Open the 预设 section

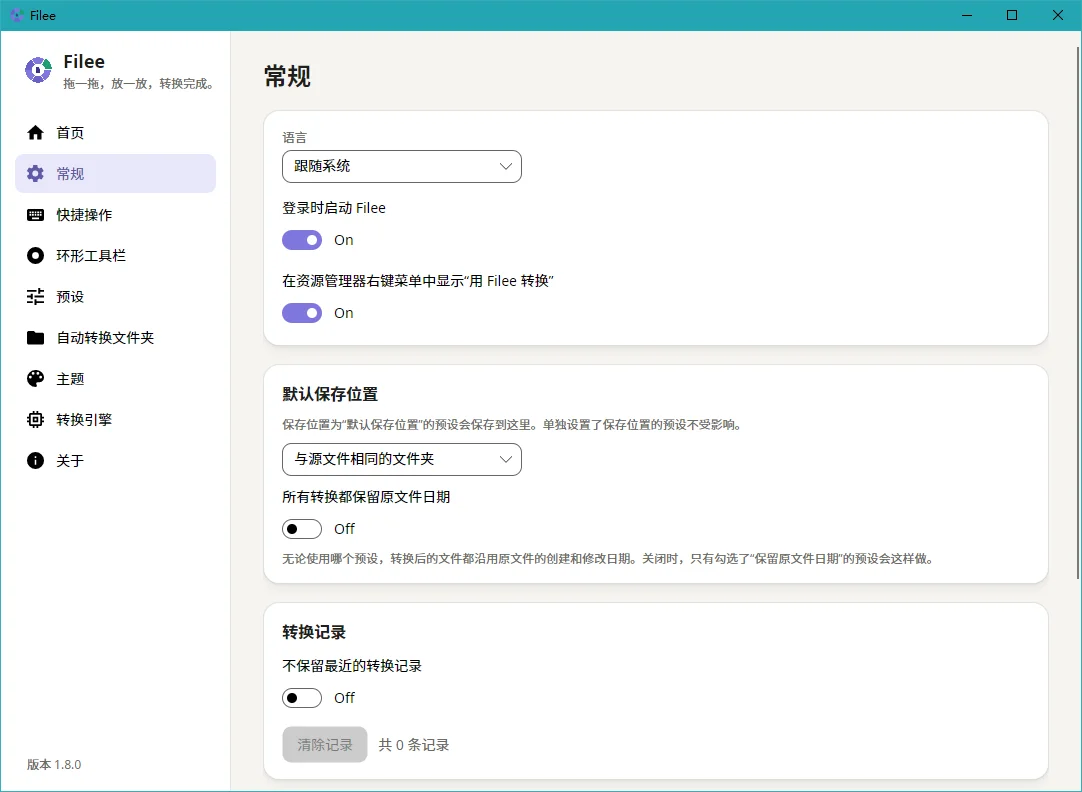(x=115, y=297)
